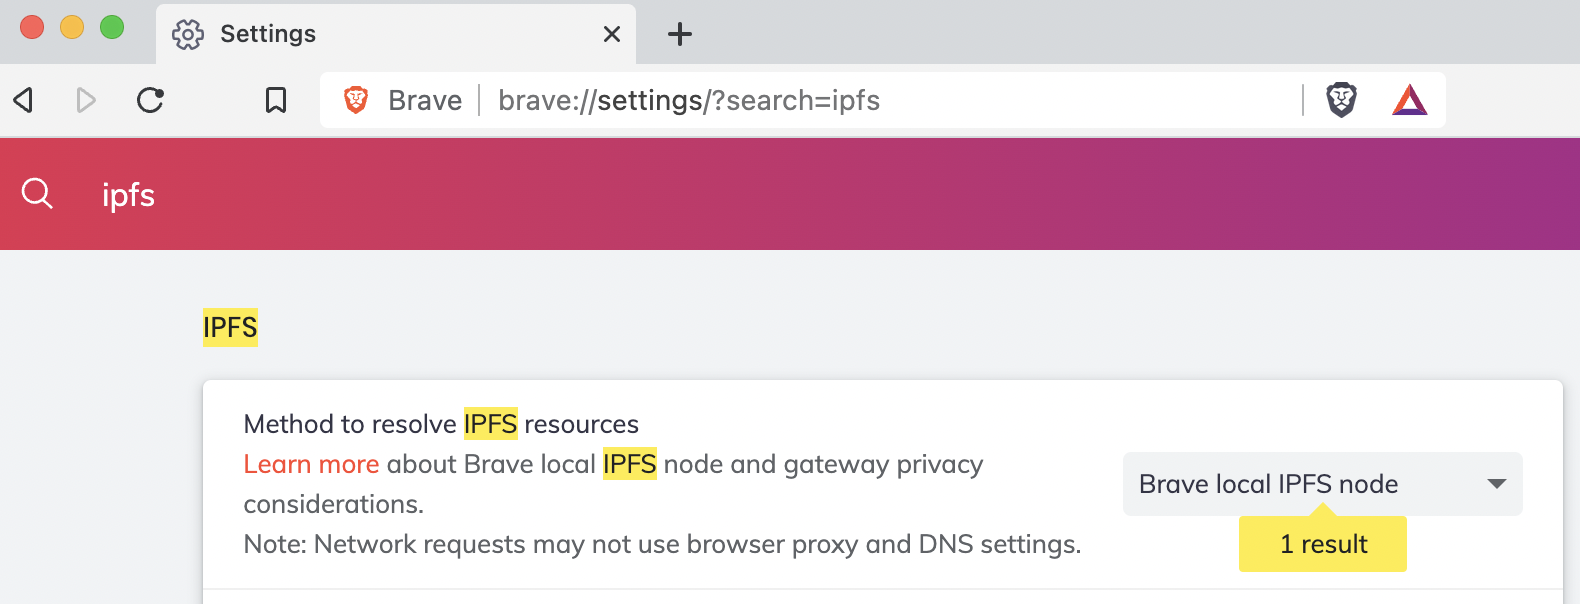The image size is (1580, 604).
Task: Select the Settings tab
Action: click(x=396, y=34)
